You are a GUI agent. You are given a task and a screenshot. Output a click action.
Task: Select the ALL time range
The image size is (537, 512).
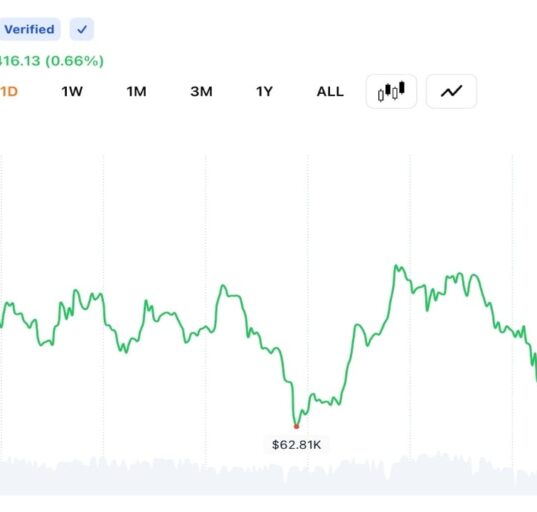pyautogui.click(x=330, y=91)
